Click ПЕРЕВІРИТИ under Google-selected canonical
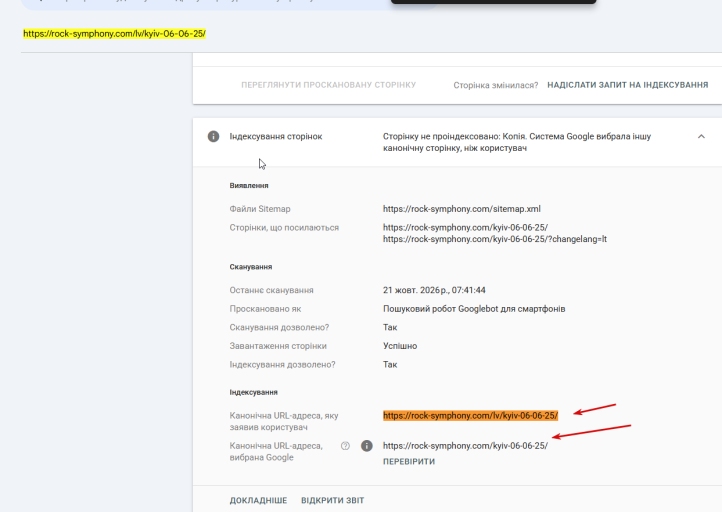Image resolution: width=722 pixels, height=512 pixels. coord(409,461)
